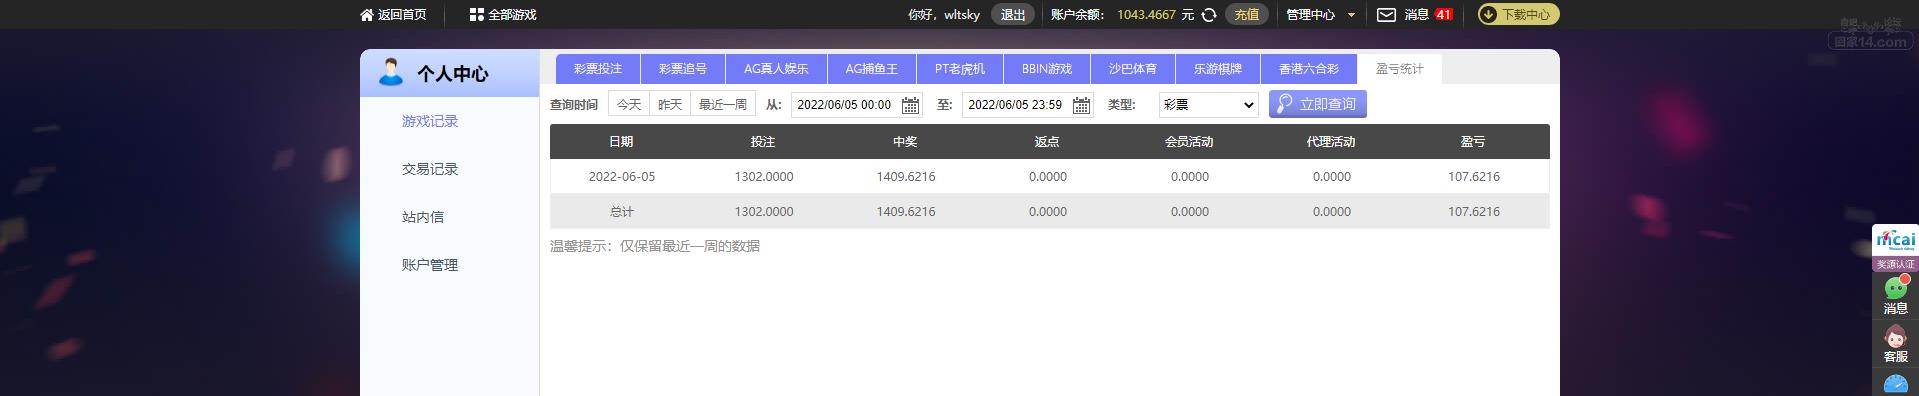
Task: Switch to the 香港六合彩 tab
Action: coord(1308,69)
